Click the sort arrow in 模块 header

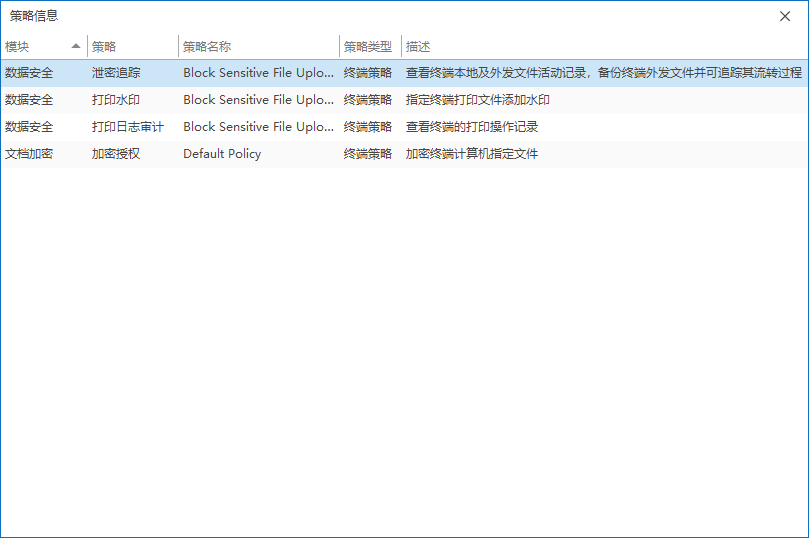point(76,46)
